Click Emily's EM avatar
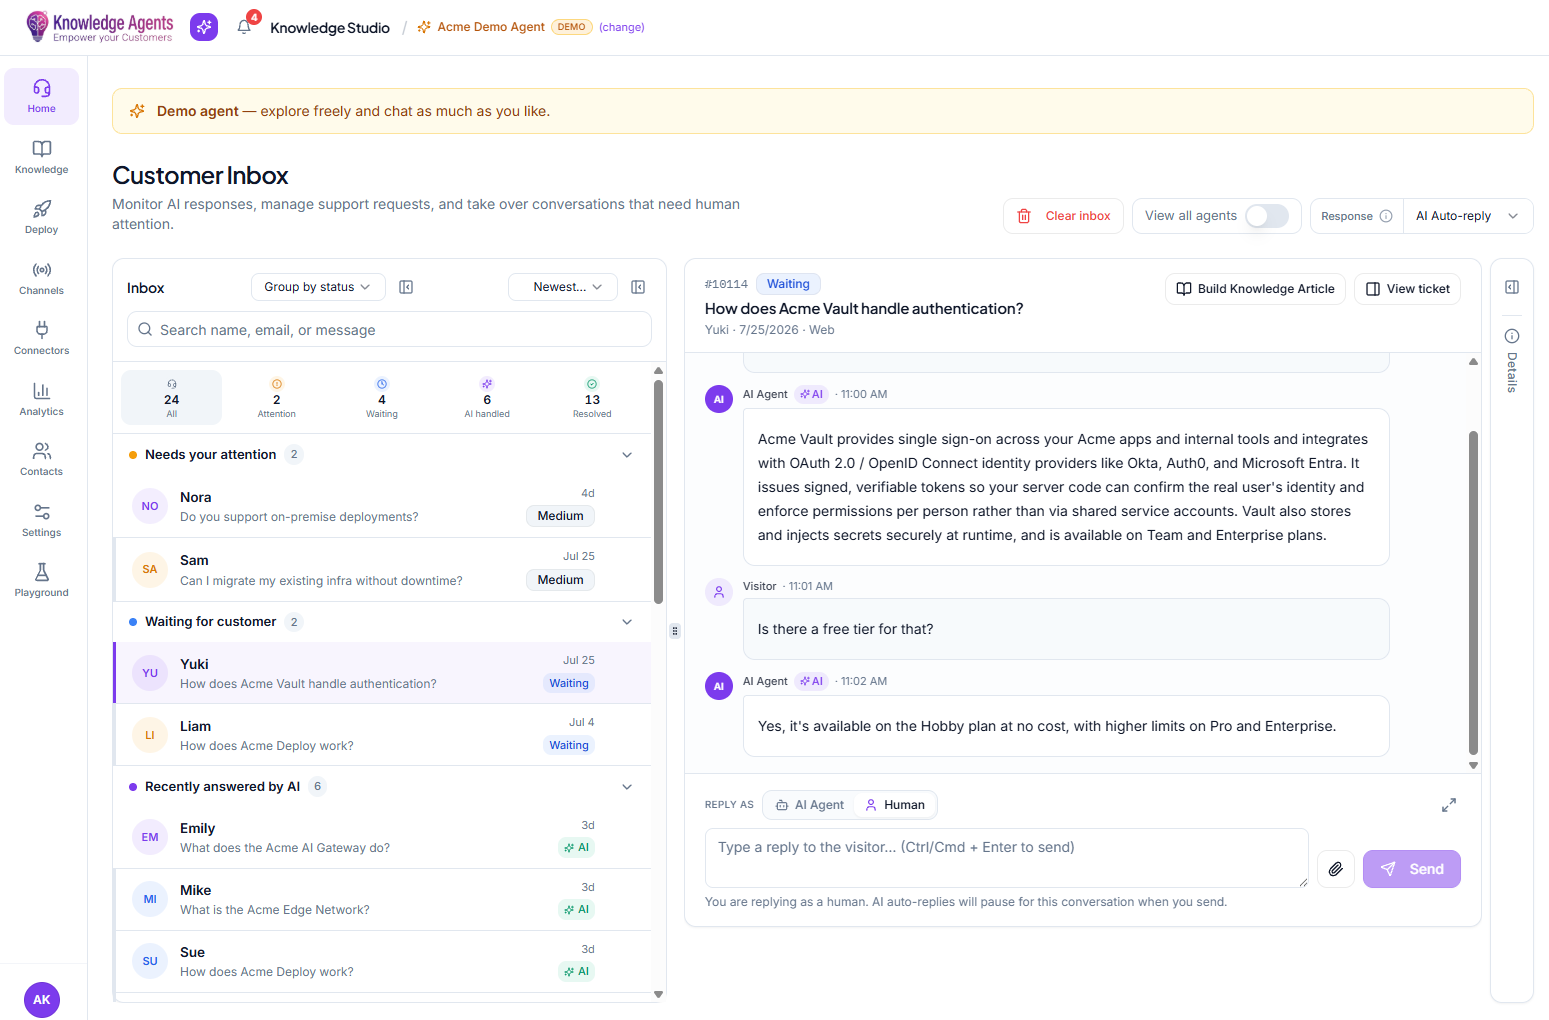 pos(150,837)
